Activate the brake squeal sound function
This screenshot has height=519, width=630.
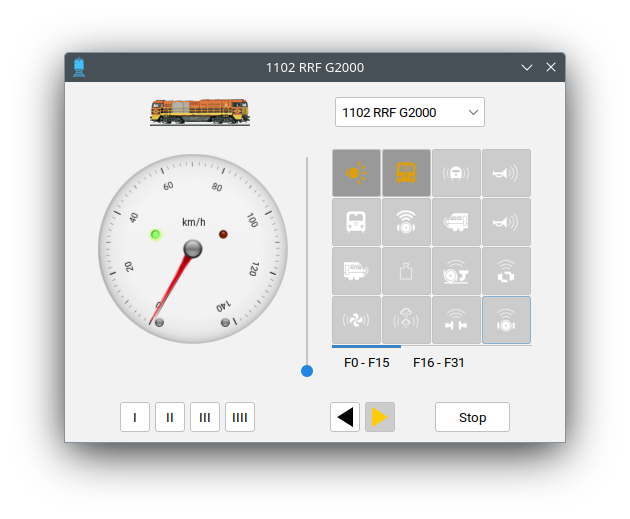pyautogui.click(x=456, y=271)
